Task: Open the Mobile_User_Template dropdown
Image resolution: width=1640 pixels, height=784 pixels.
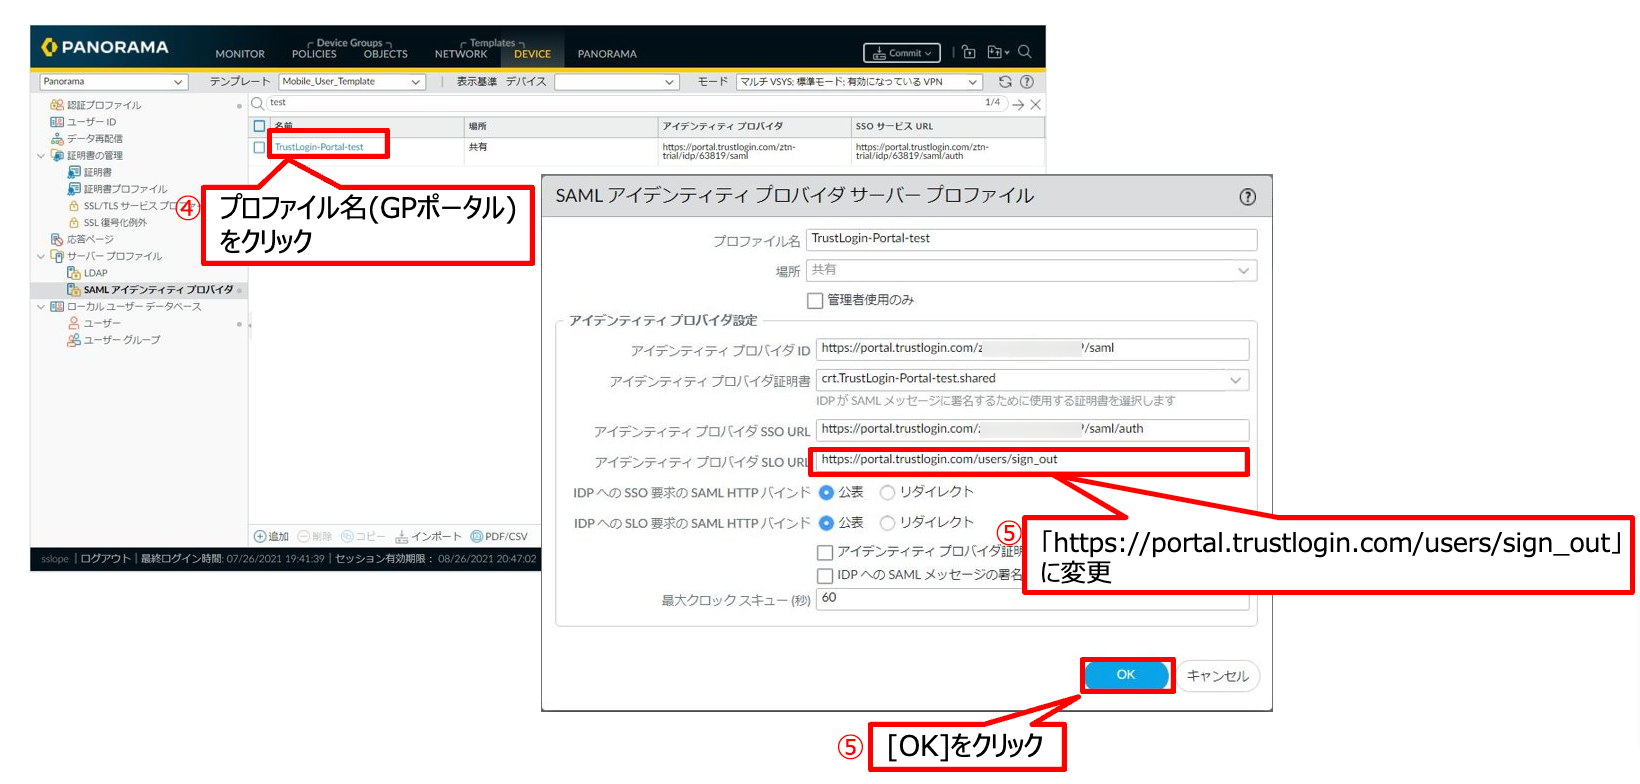Action: pyautogui.click(x=351, y=82)
